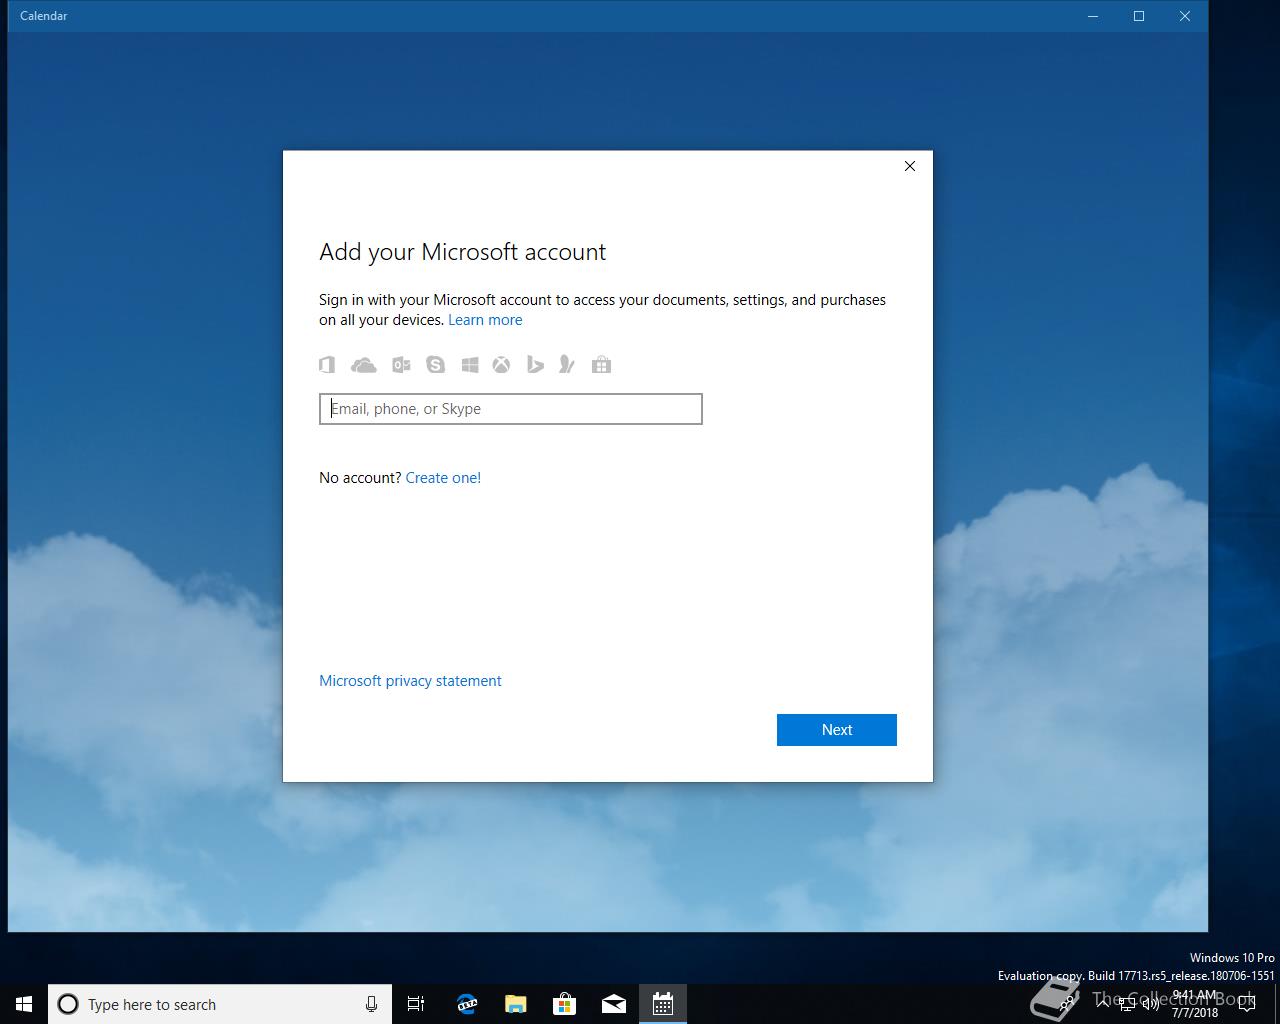1280x1024 pixels.
Task: Open the Microsoft privacy statement link
Action: pyautogui.click(x=410, y=681)
